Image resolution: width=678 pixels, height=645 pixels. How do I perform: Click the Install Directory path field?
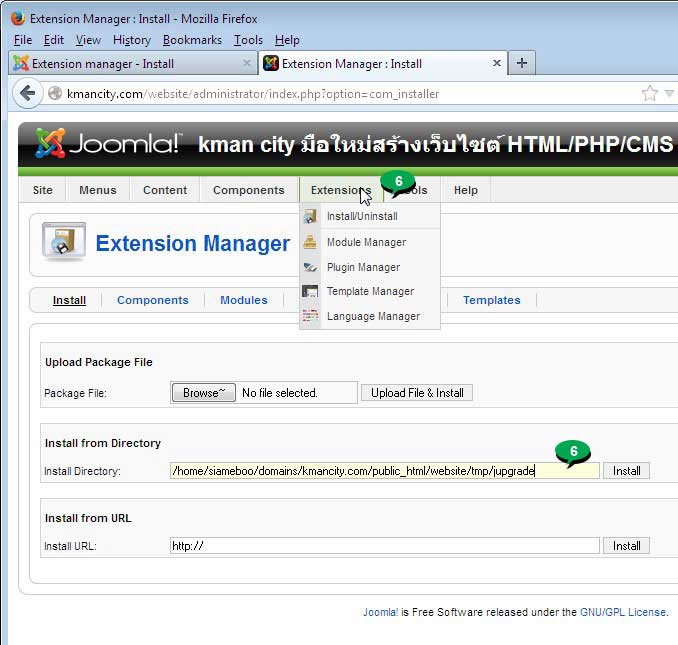pos(384,470)
